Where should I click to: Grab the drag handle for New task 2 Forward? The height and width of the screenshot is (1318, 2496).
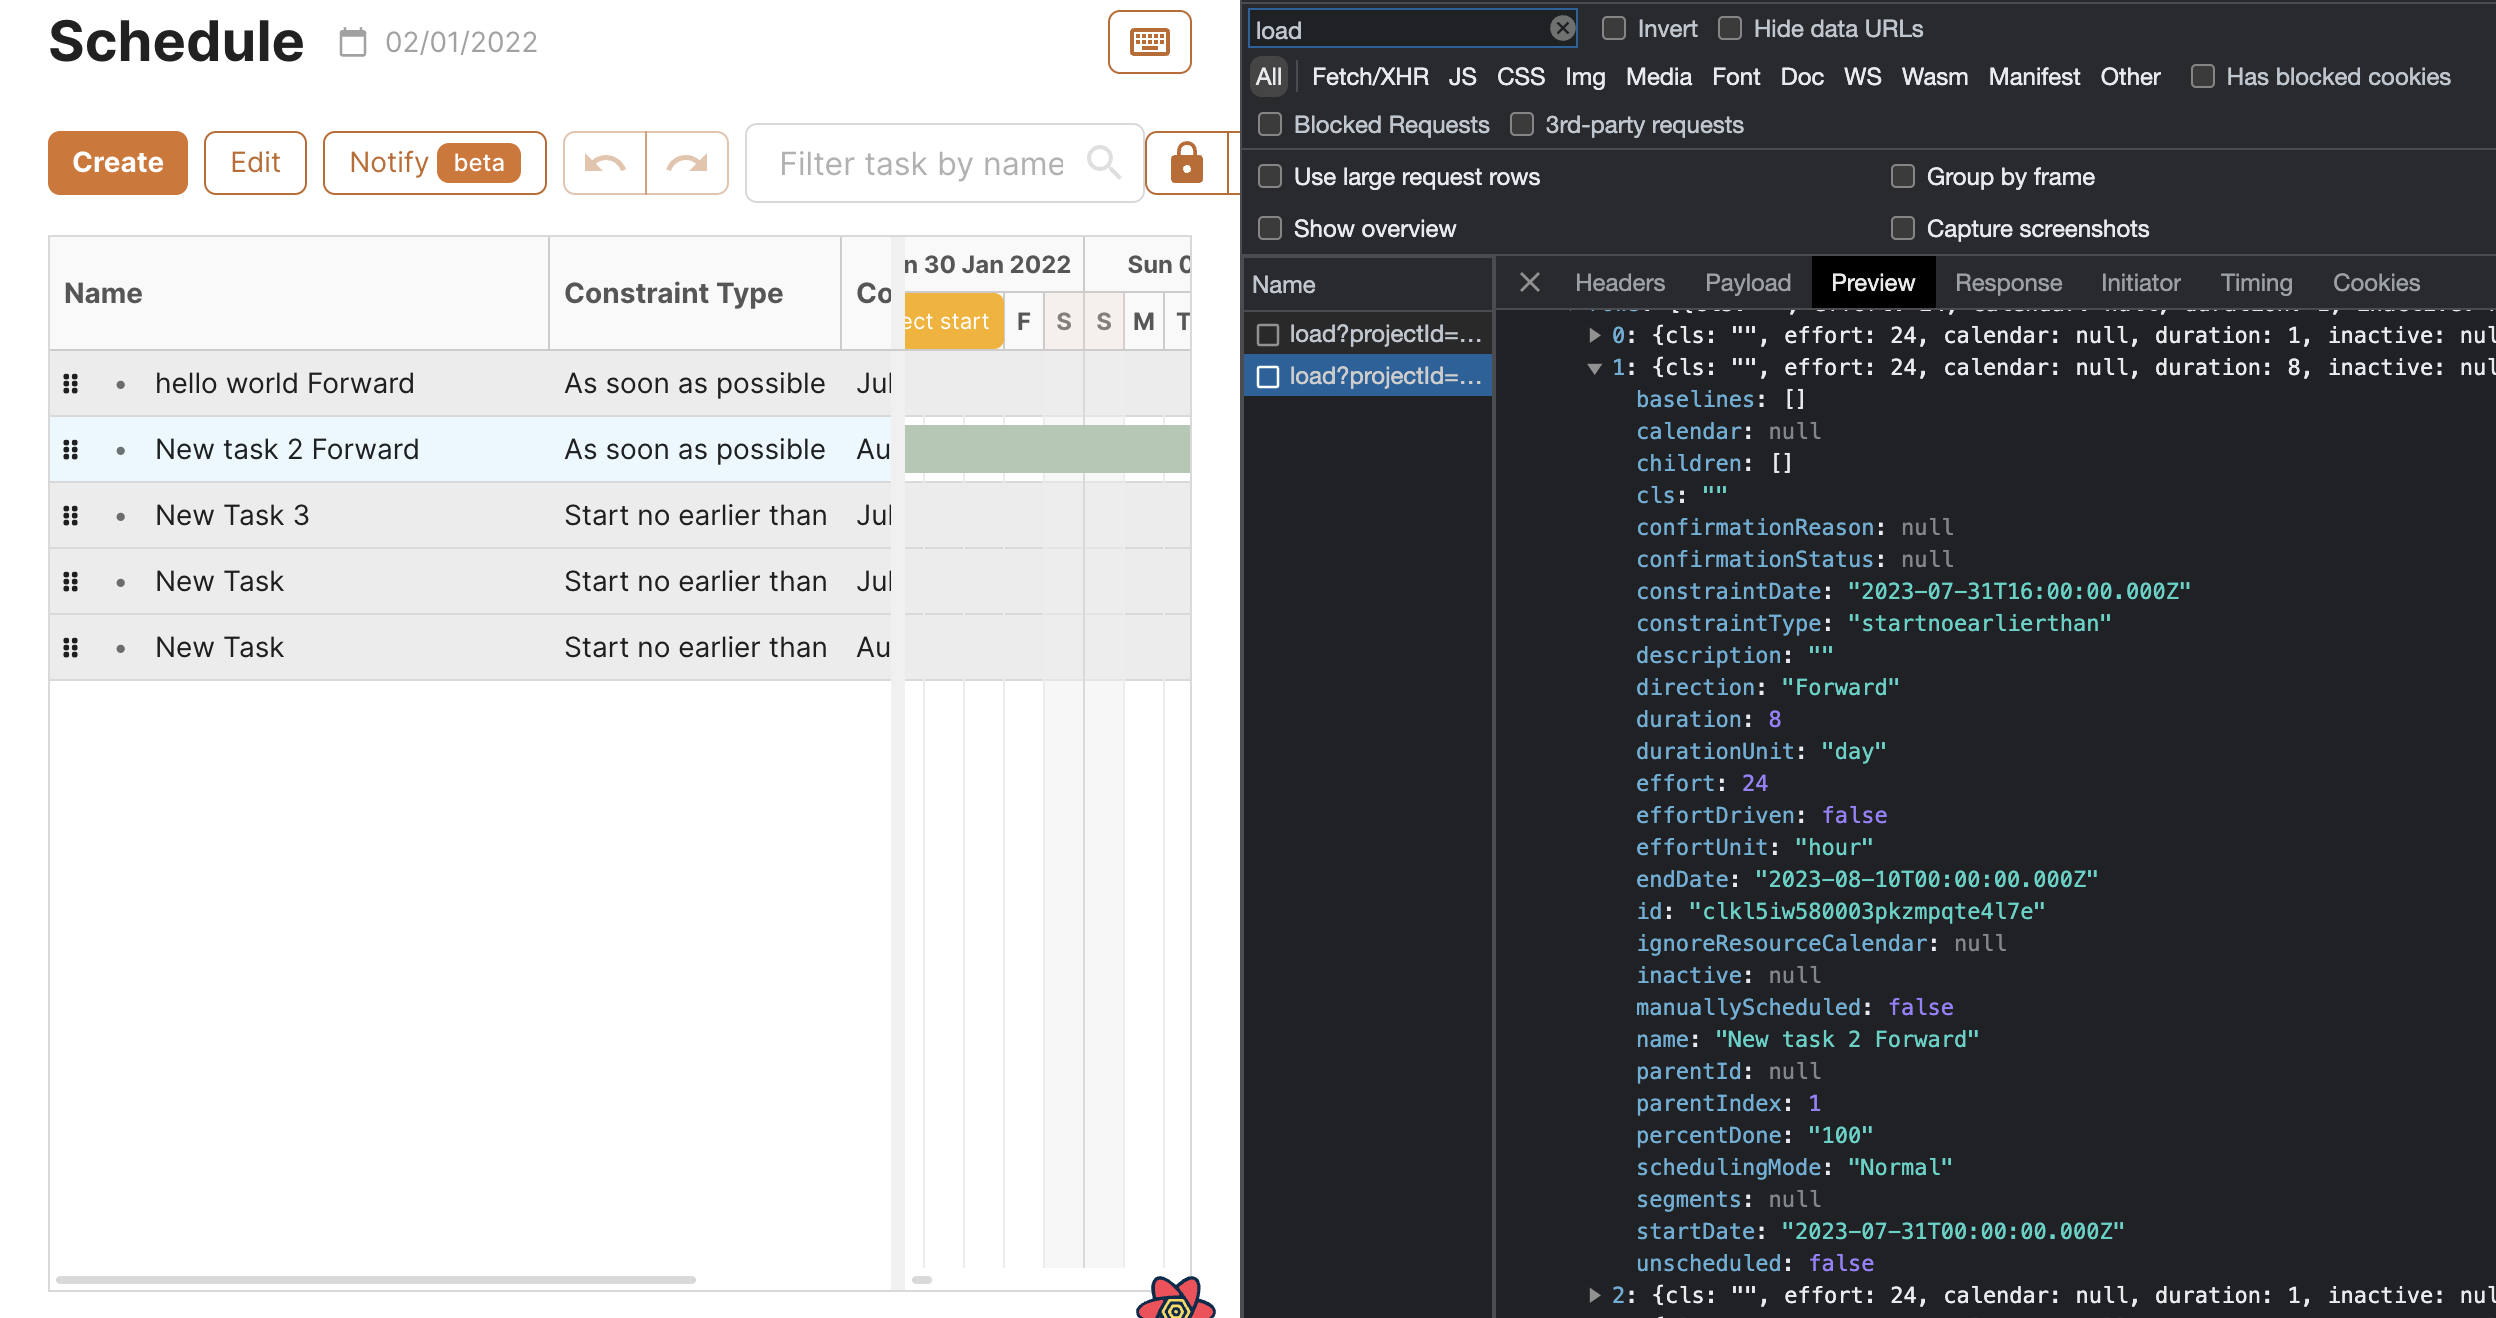(70, 449)
